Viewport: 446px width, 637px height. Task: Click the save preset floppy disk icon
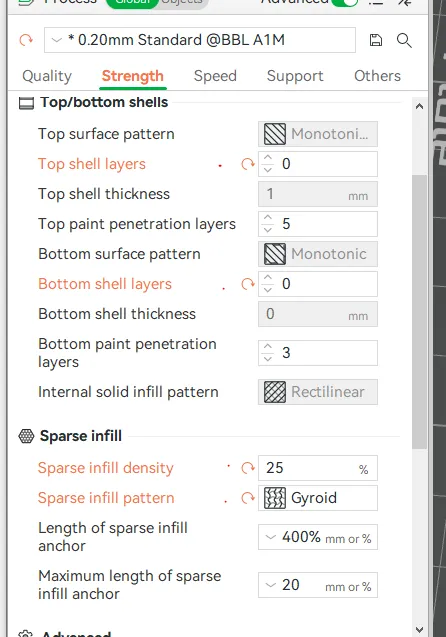(376, 40)
